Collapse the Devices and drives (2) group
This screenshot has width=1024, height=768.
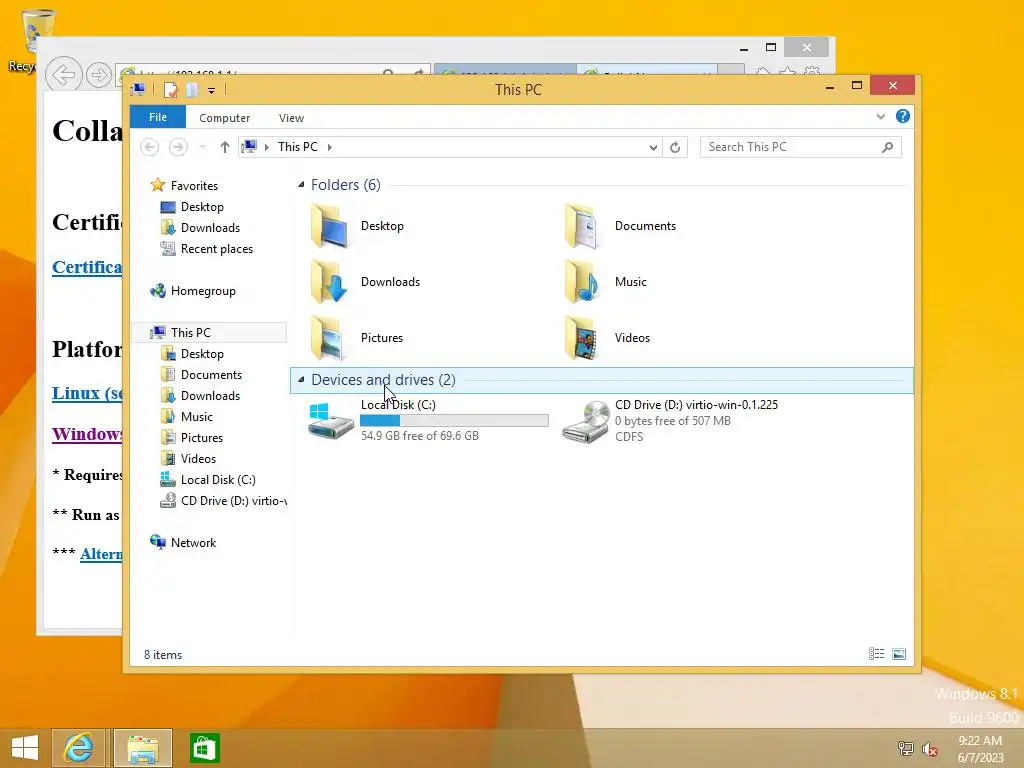[301, 379]
